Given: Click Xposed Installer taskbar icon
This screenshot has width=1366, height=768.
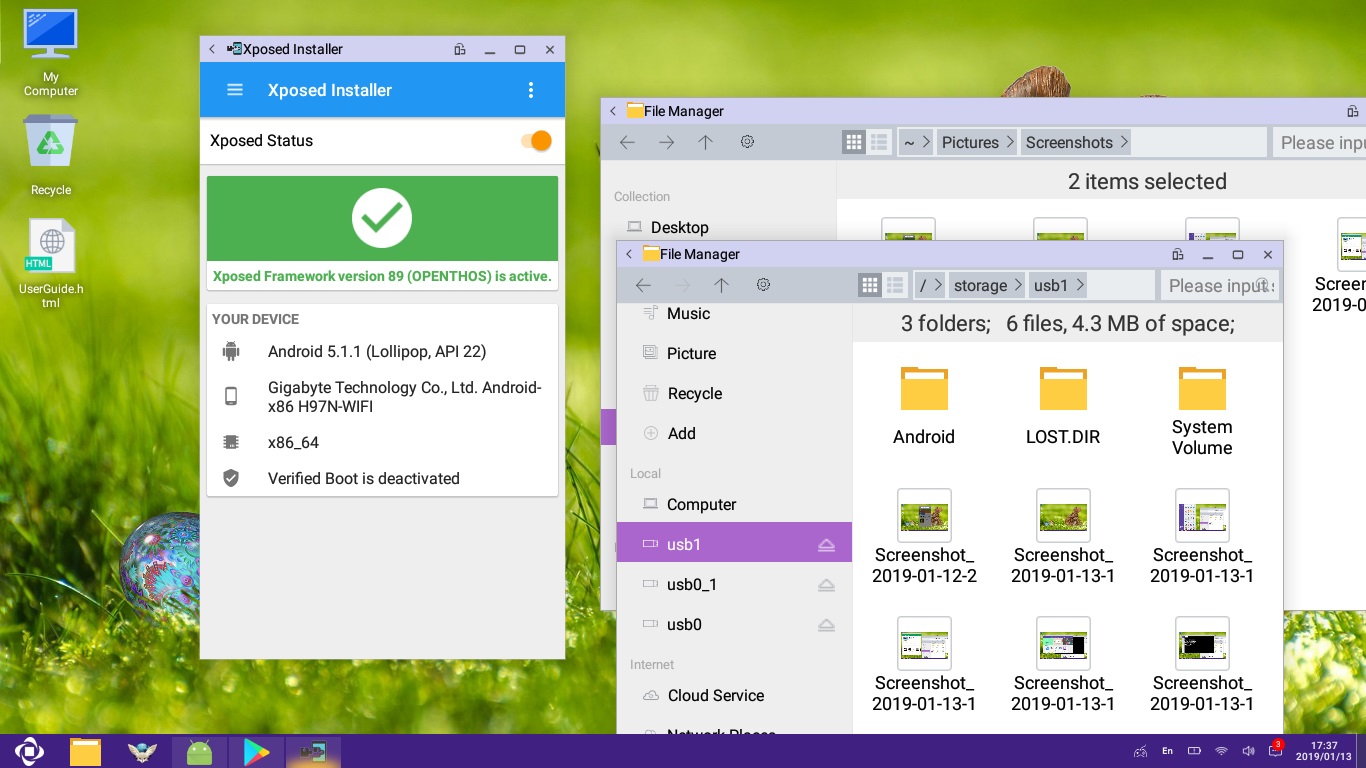Looking at the screenshot, I should (314, 751).
